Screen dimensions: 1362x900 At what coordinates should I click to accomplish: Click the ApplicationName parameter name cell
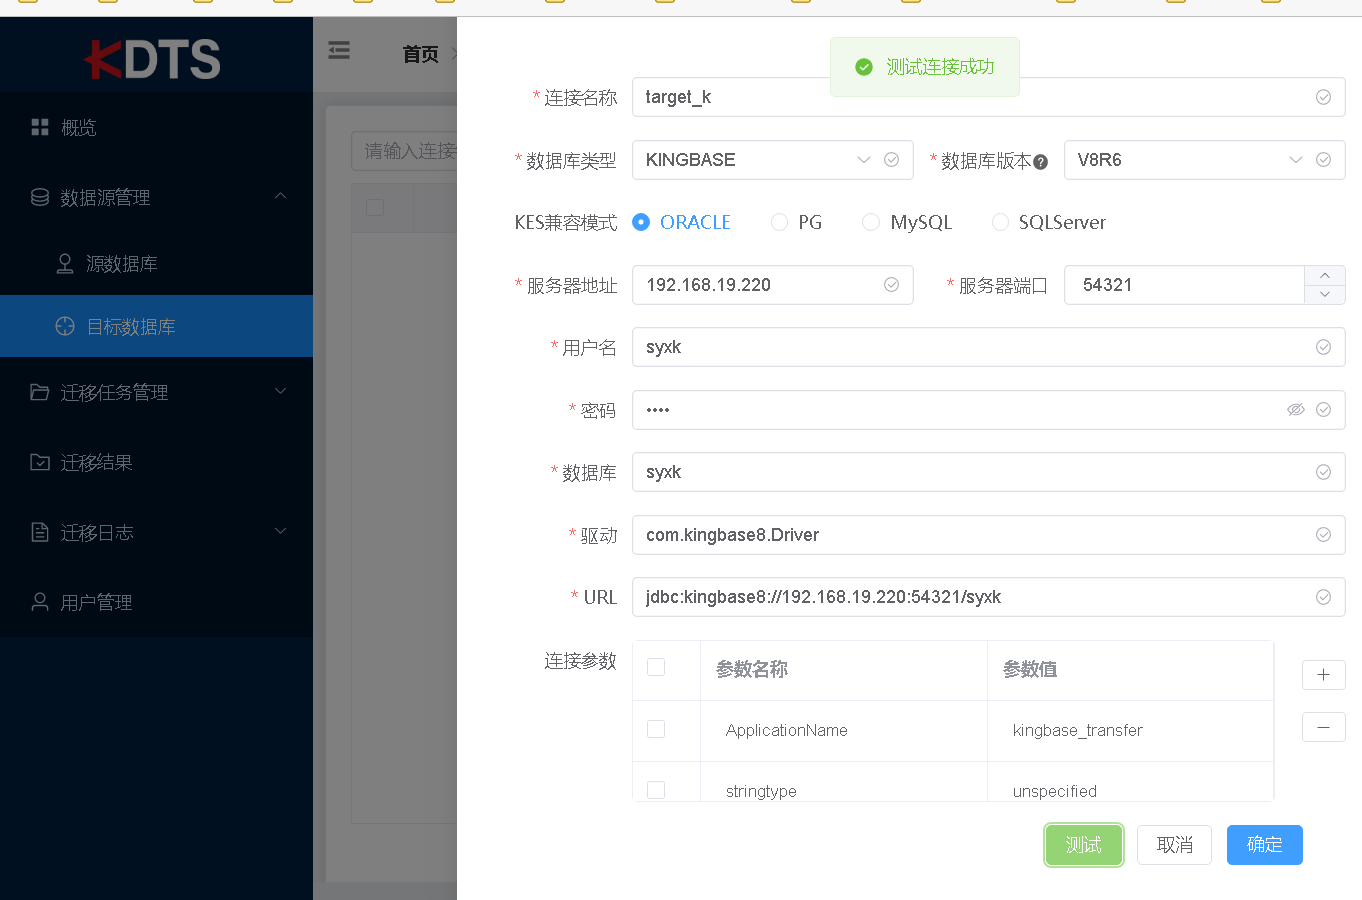pyautogui.click(x=844, y=731)
